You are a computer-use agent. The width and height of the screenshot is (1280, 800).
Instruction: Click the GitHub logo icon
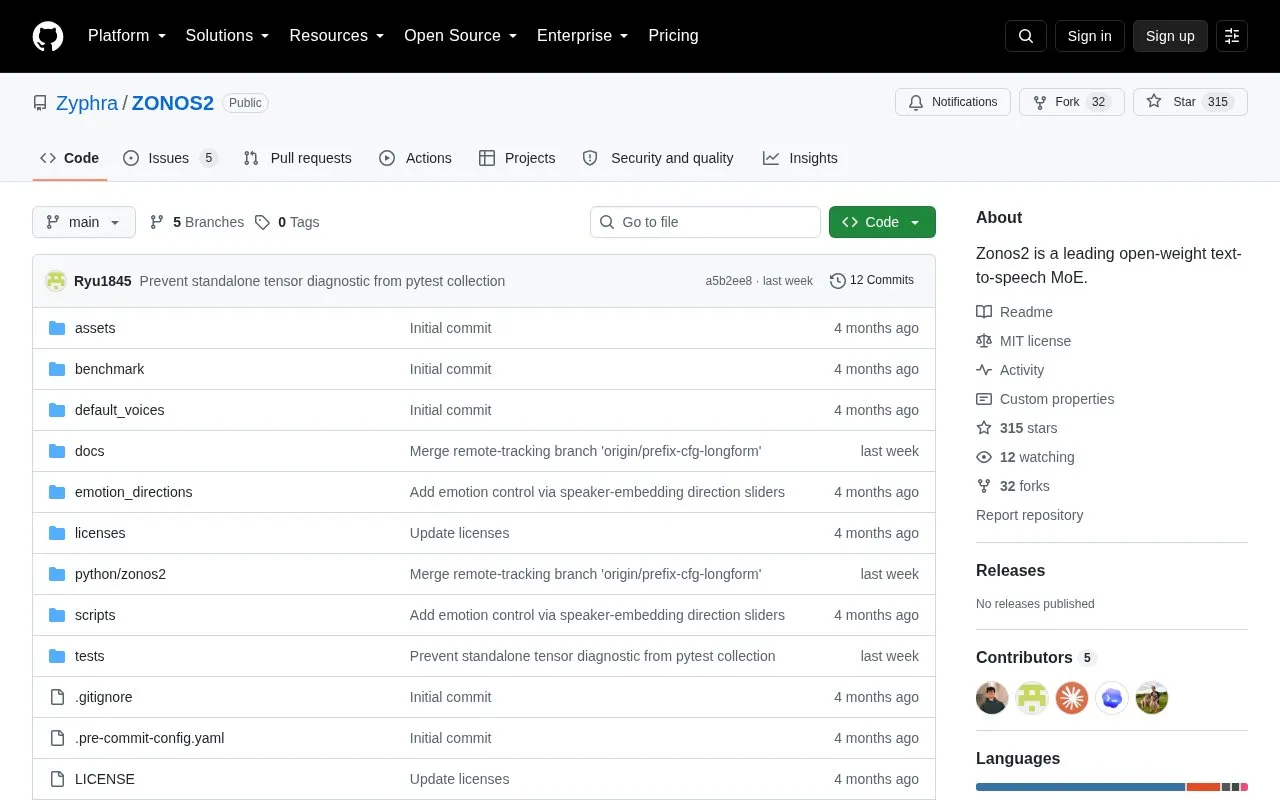point(48,36)
